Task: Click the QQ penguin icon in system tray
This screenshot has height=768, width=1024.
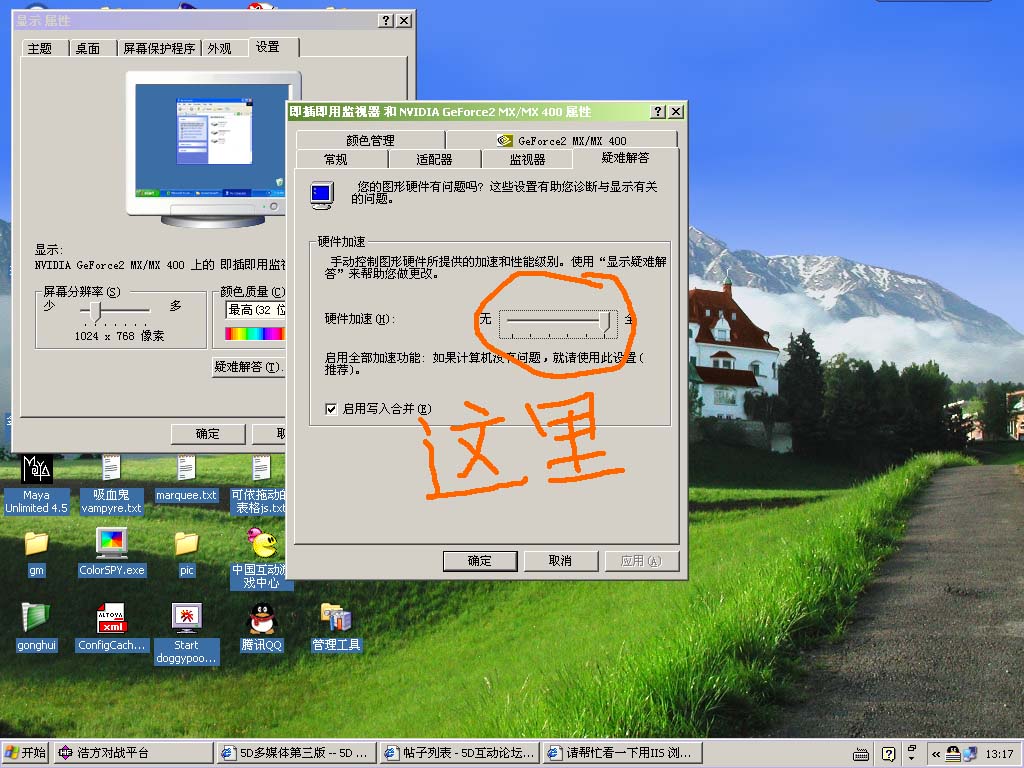Action: click(x=953, y=754)
